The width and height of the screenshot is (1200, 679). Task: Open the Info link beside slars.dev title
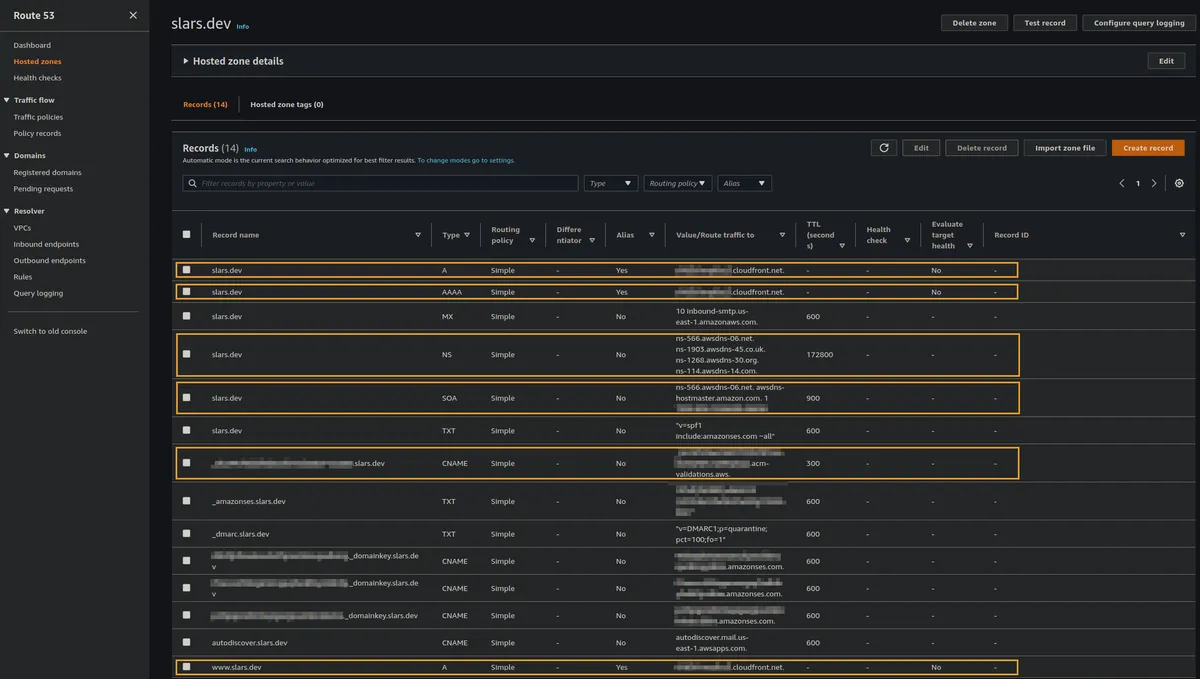coord(243,27)
